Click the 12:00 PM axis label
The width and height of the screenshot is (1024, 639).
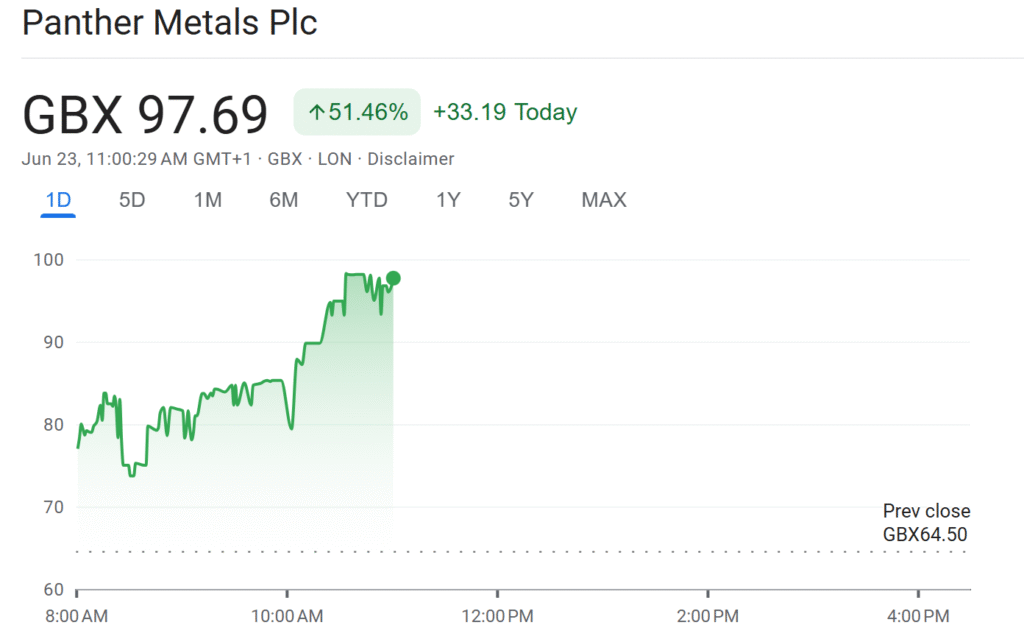(497, 614)
